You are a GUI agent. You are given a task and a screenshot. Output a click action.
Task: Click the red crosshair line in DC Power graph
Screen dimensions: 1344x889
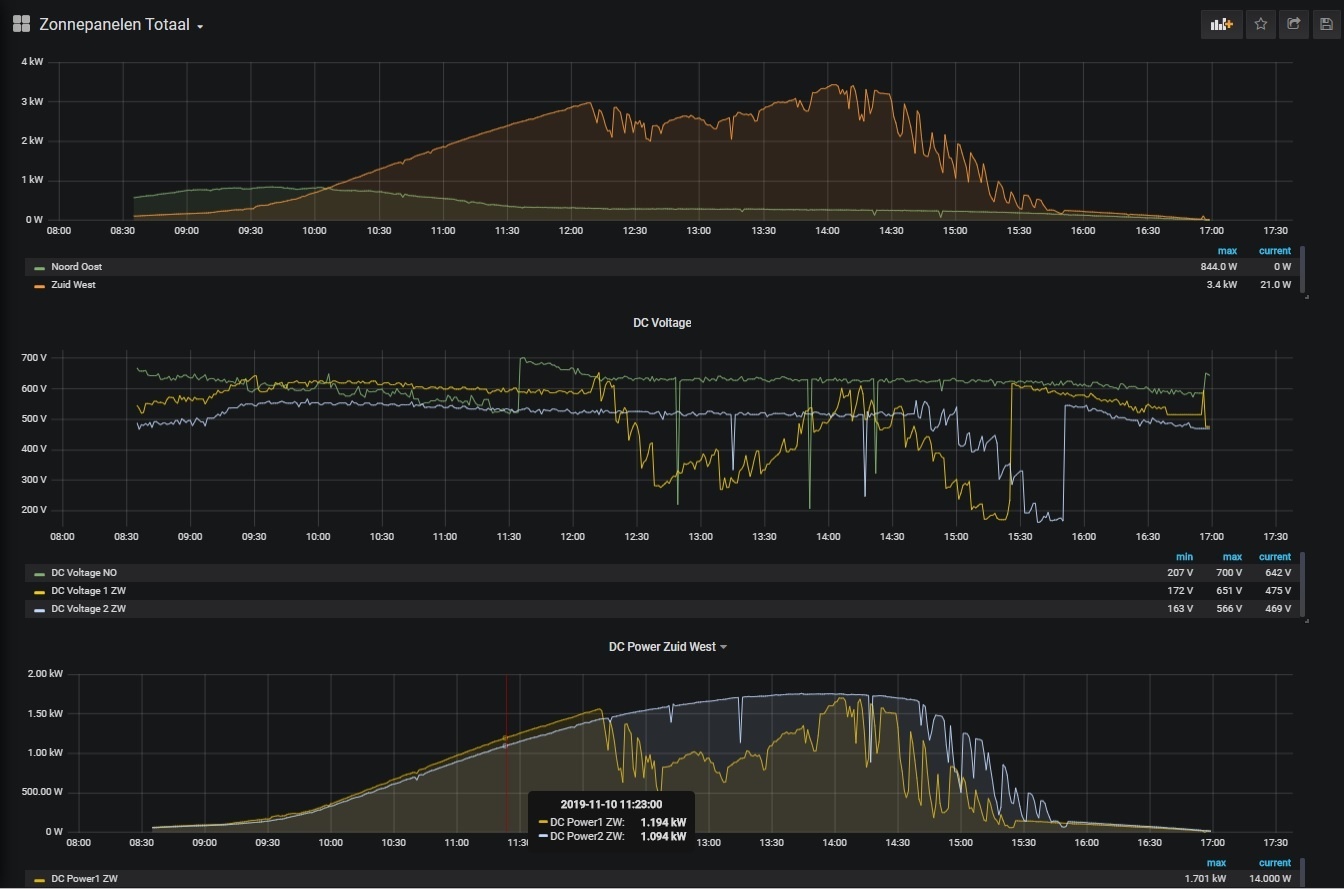click(x=506, y=752)
